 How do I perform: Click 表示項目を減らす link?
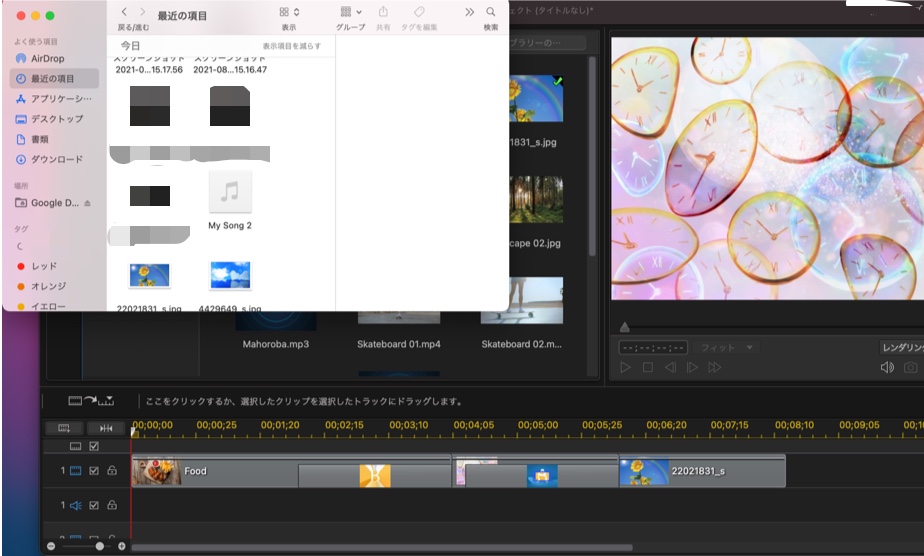pos(292,47)
